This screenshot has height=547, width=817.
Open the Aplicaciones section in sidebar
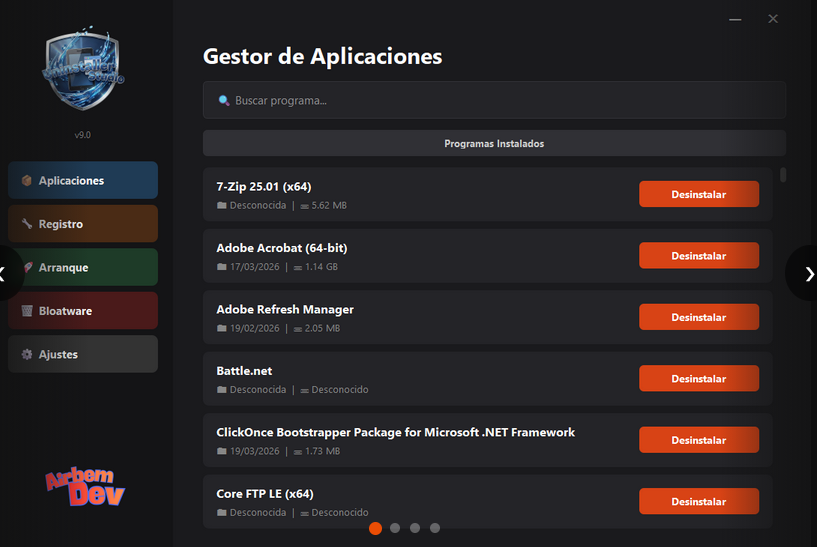(x=83, y=180)
